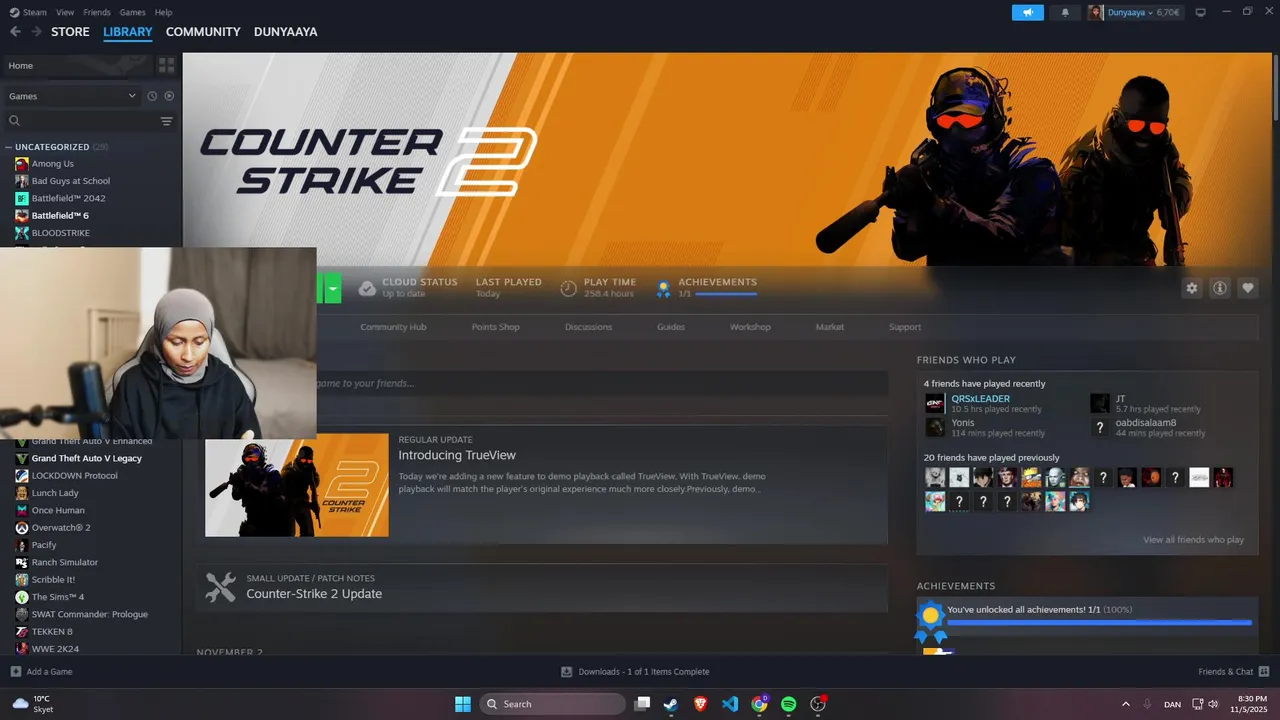Viewport: 1280px width, 720px height.
Task: Open the View menu
Action: [x=65, y=12]
